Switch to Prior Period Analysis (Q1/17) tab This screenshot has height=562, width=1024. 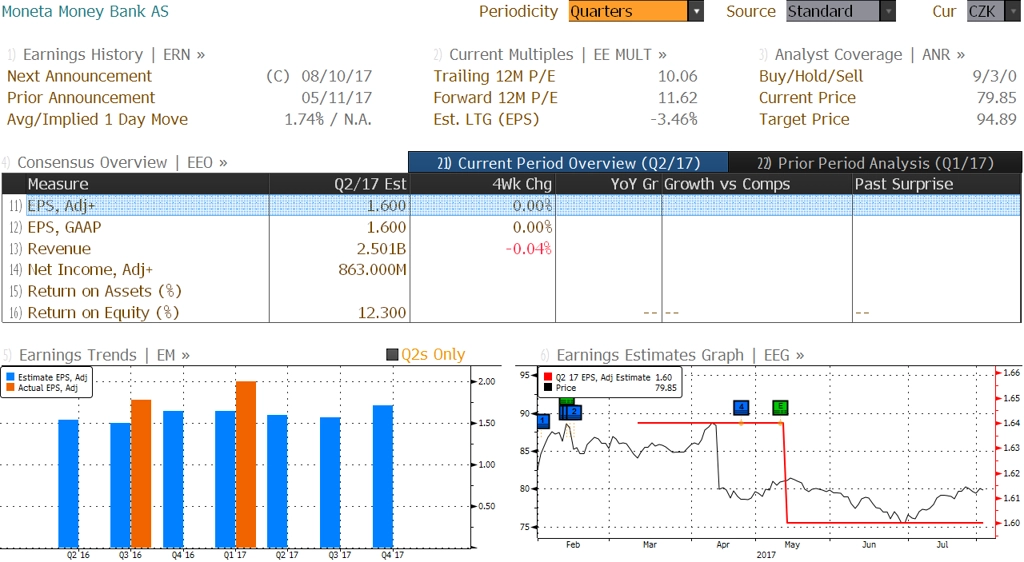(x=875, y=163)
